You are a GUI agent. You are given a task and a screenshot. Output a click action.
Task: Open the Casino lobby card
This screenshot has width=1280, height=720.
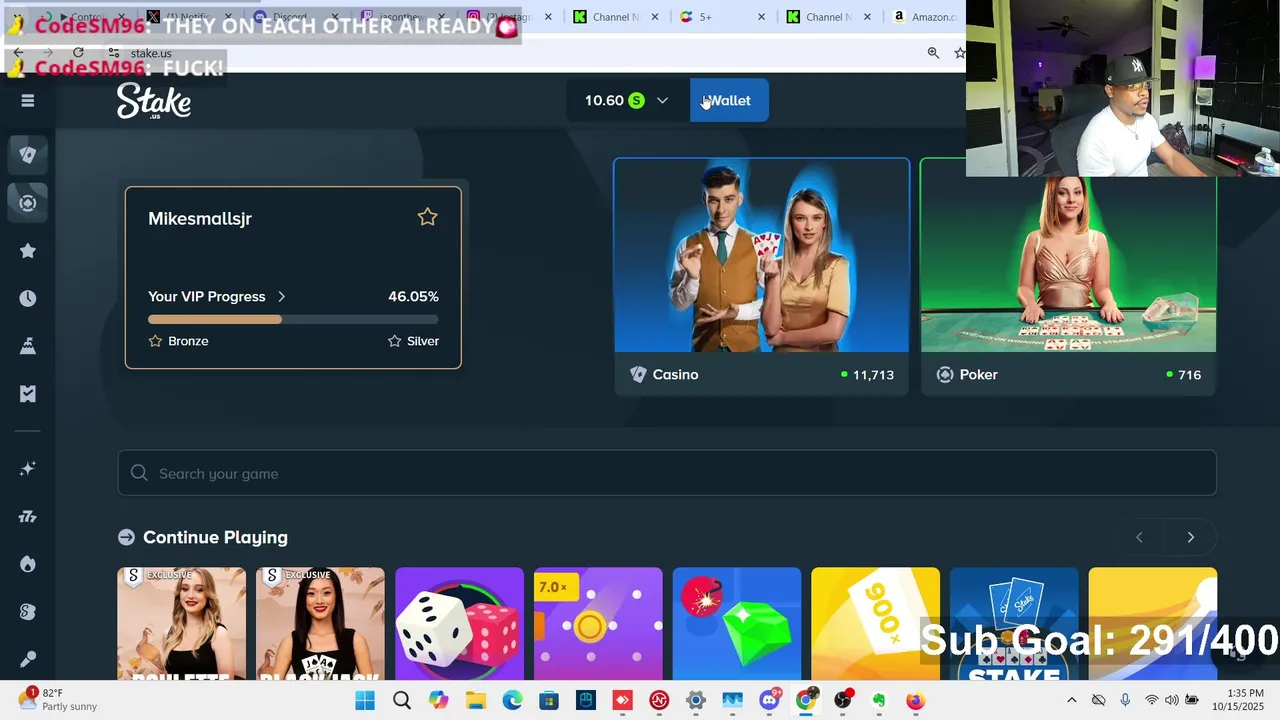[x=762, y=276]
